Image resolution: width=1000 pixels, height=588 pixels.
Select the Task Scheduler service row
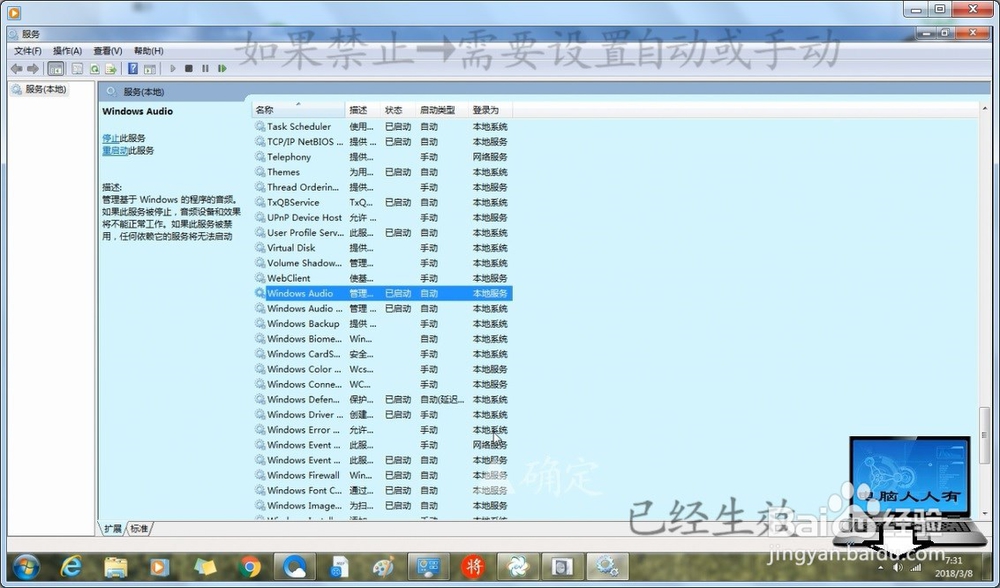coord(382,126)
